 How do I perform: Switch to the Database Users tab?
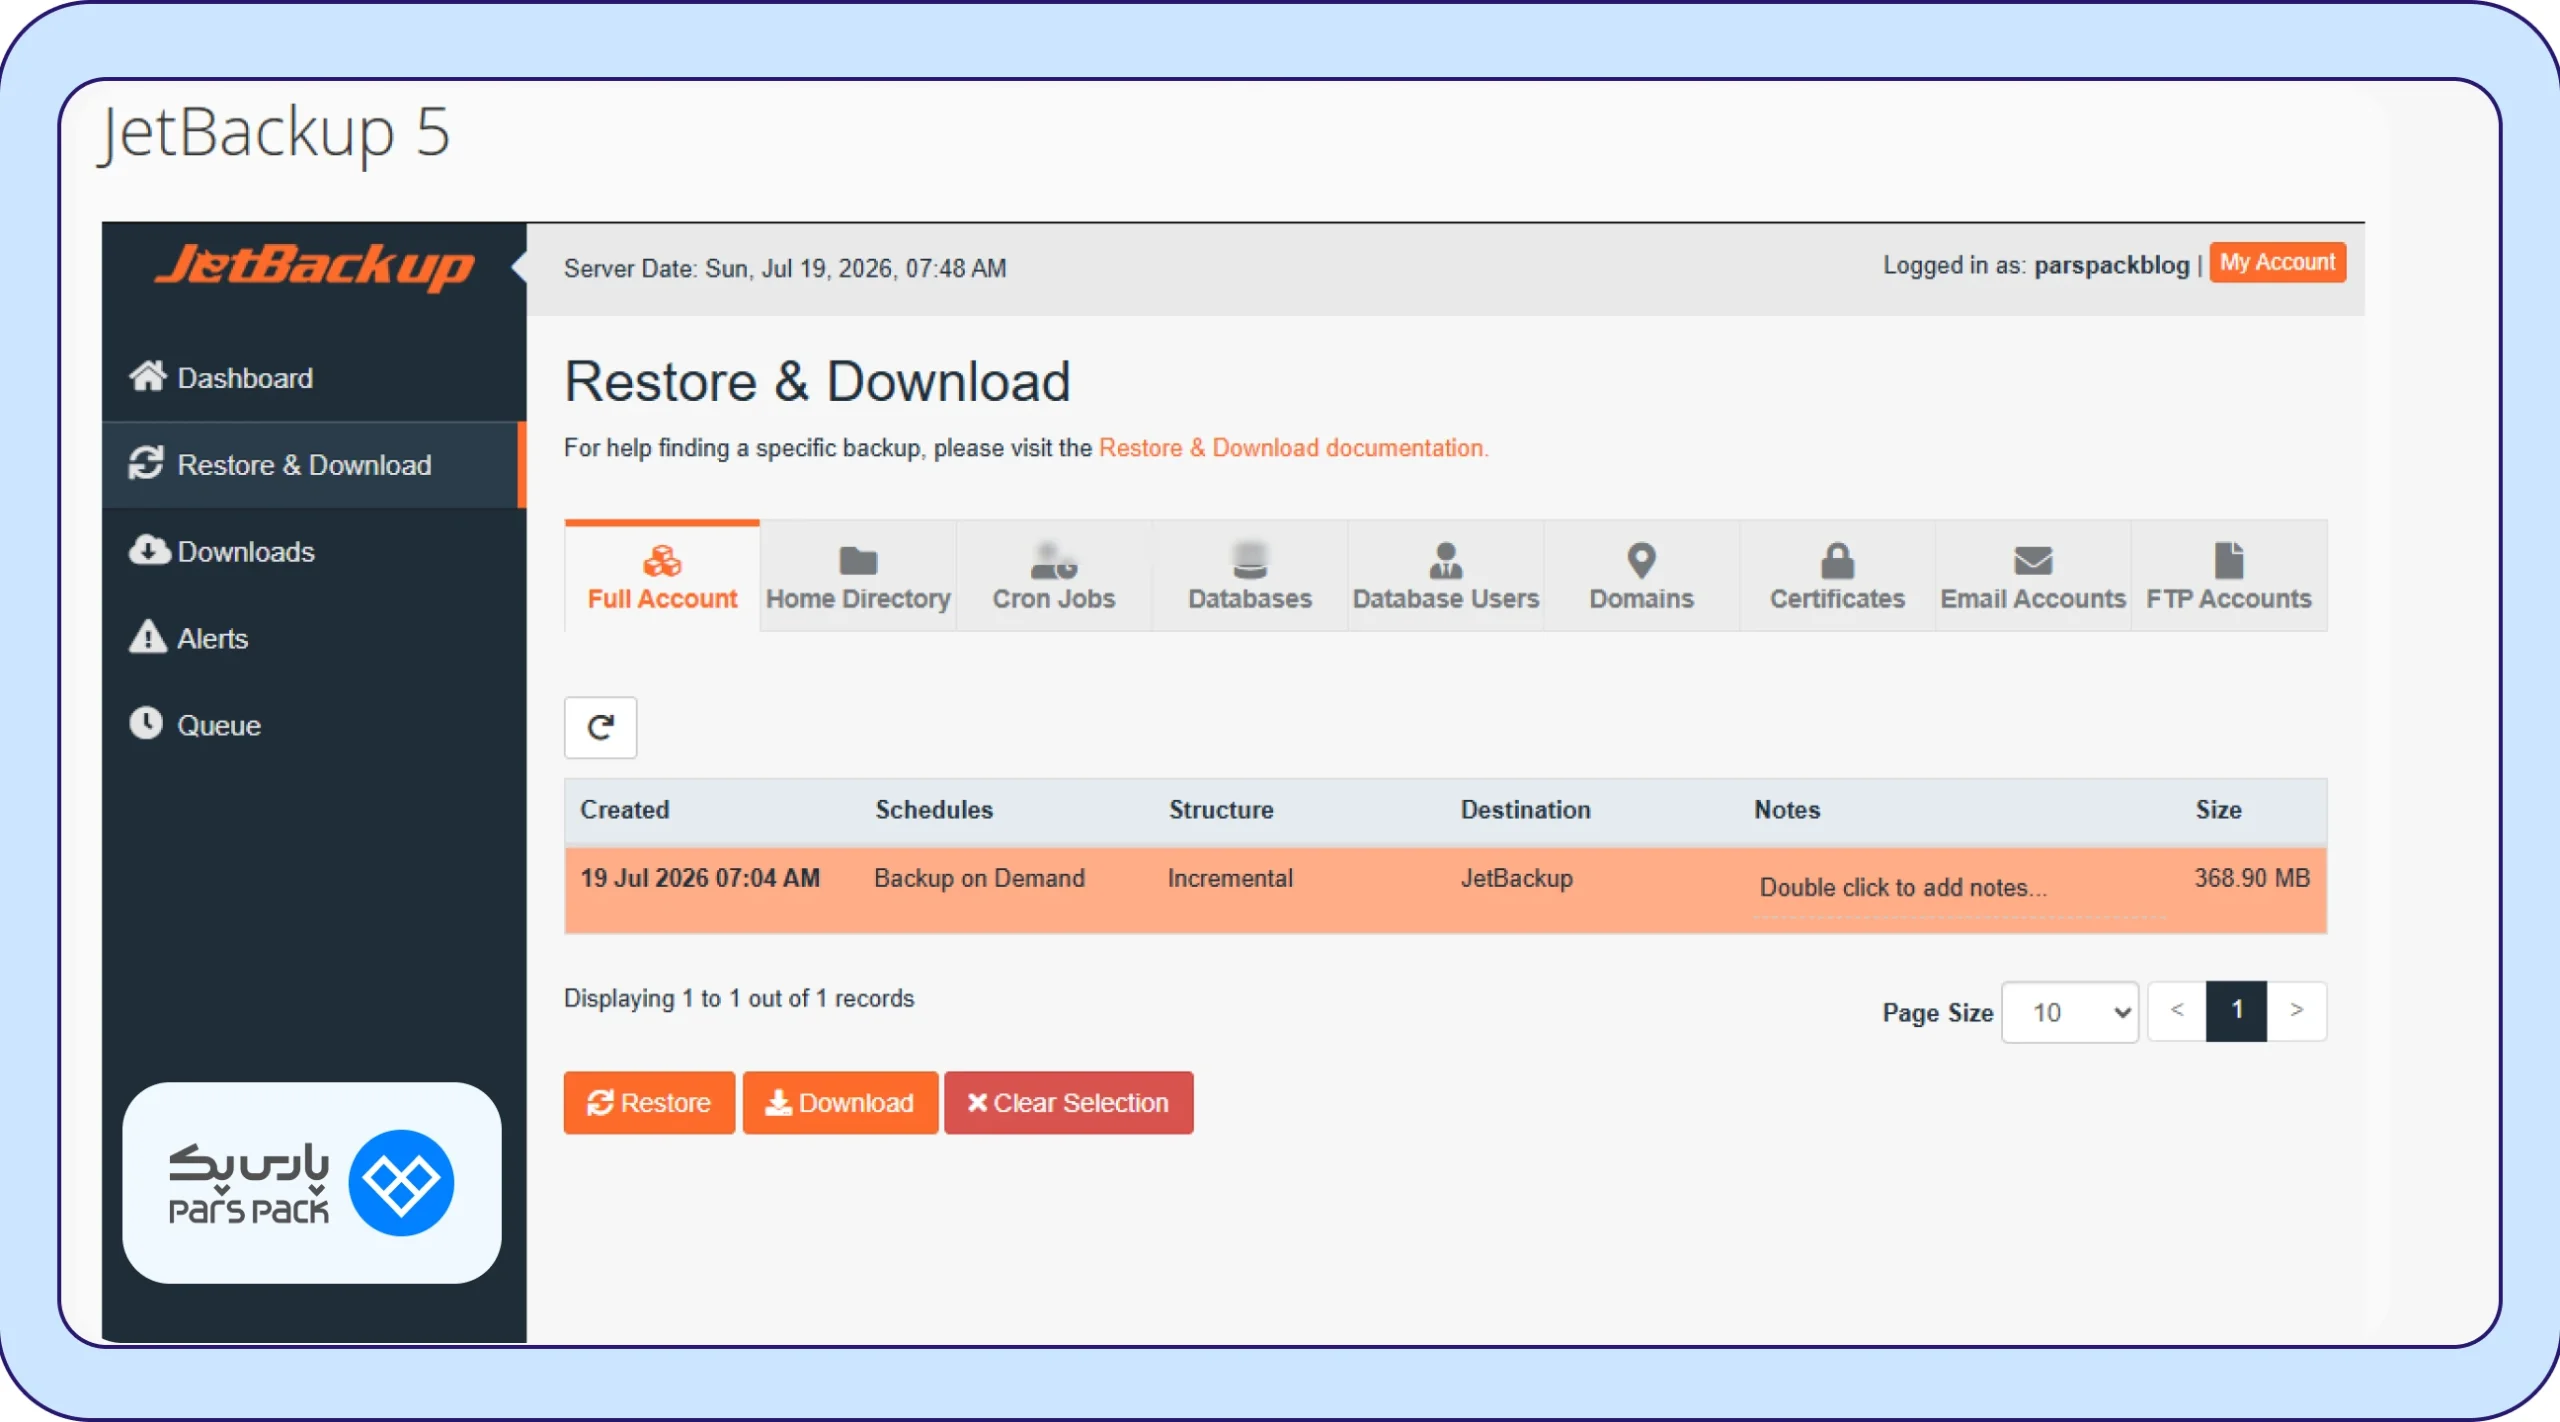1446,576
